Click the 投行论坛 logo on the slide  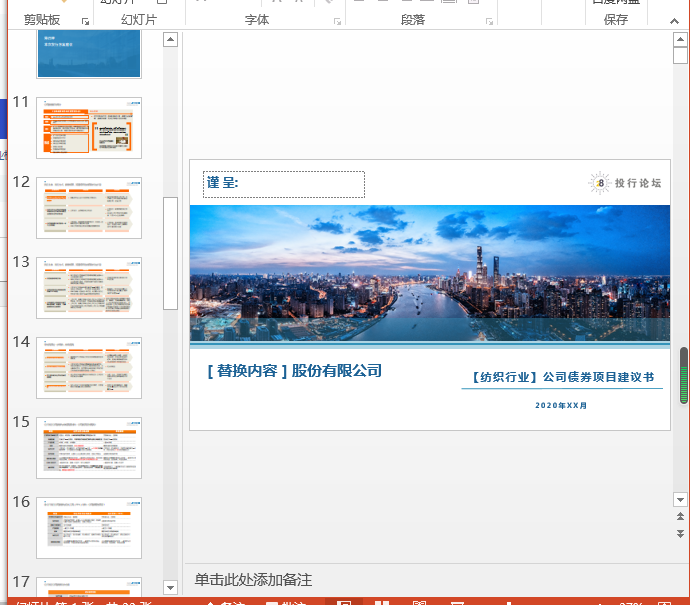pos(626,182)
